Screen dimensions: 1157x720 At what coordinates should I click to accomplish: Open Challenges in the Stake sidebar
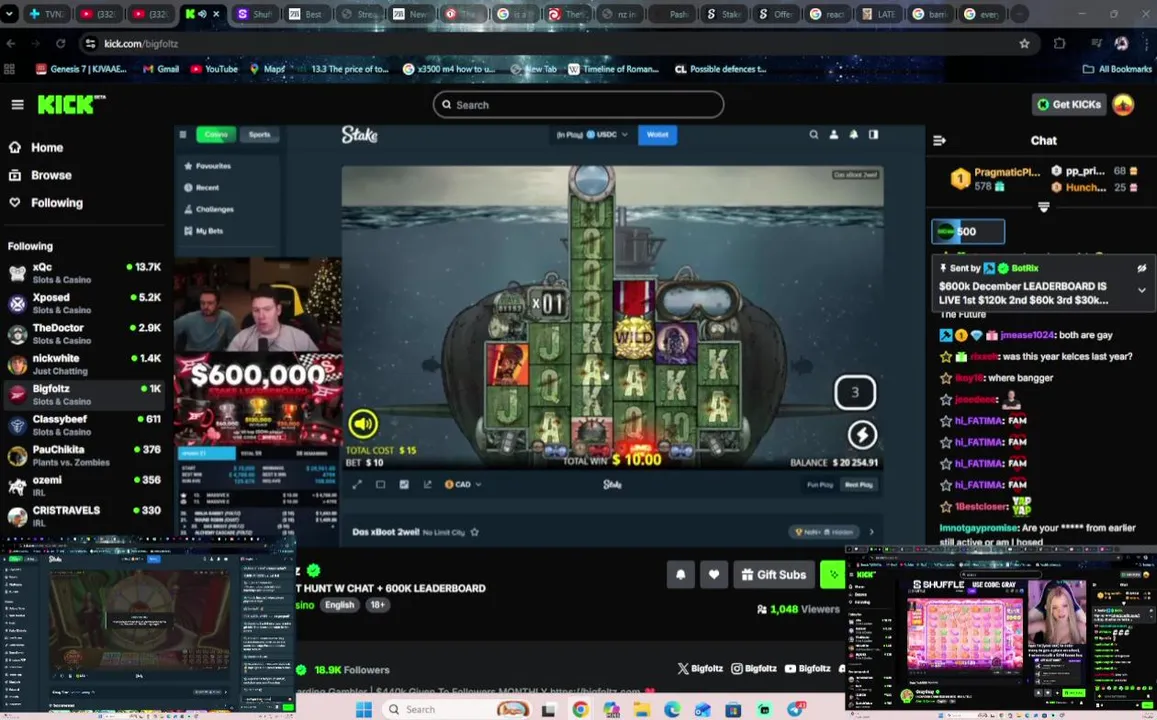coord(209,210)
